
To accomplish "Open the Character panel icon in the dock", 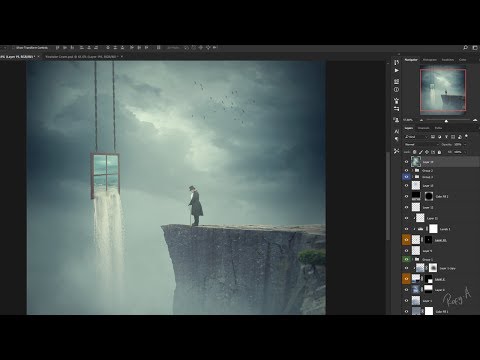I will coord(396,132).
